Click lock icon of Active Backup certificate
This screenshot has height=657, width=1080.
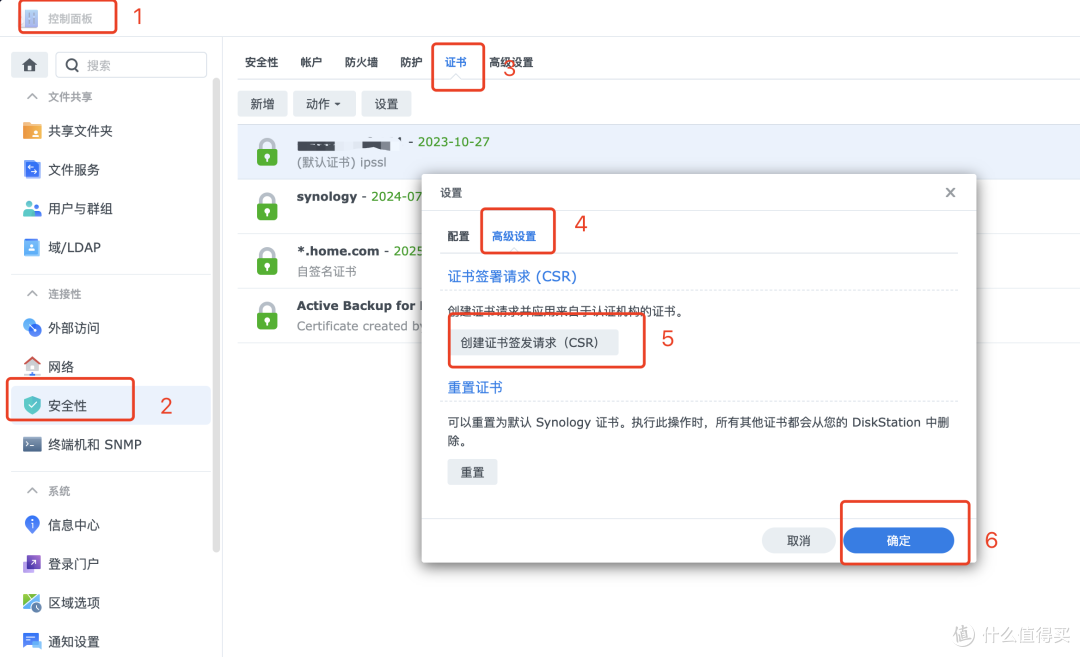[267, 315]
